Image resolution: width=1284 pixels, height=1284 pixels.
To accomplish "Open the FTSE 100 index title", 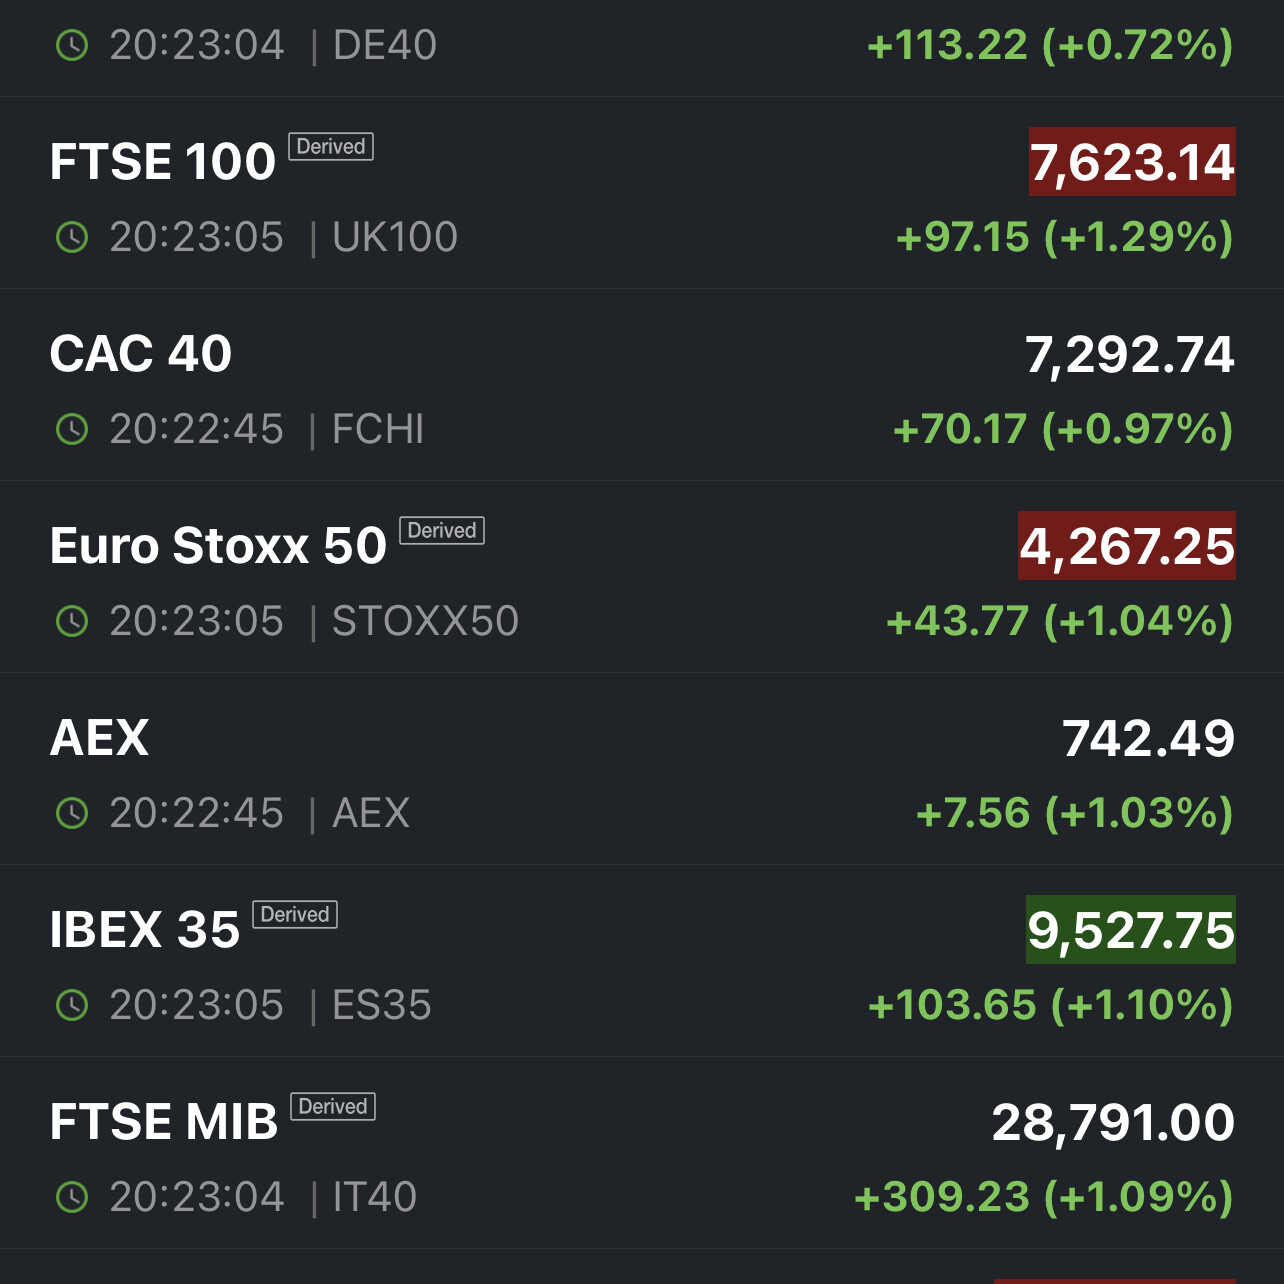I will [163, 162].
